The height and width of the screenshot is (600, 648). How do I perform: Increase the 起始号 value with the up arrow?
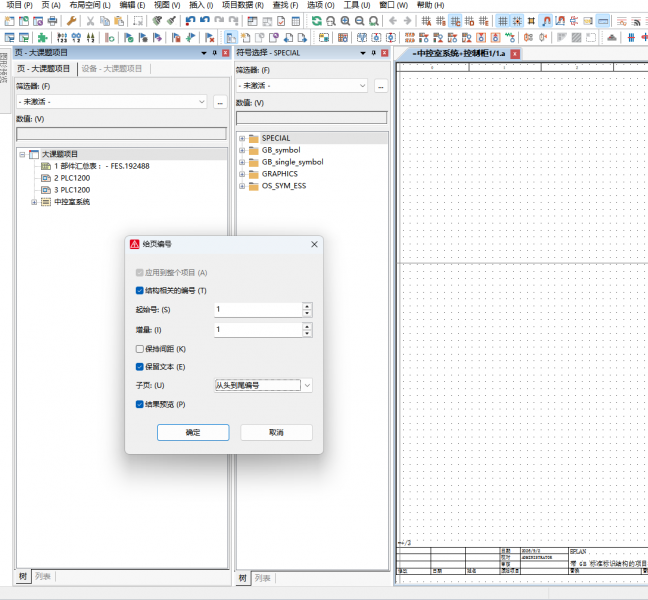tap(307, 306)
